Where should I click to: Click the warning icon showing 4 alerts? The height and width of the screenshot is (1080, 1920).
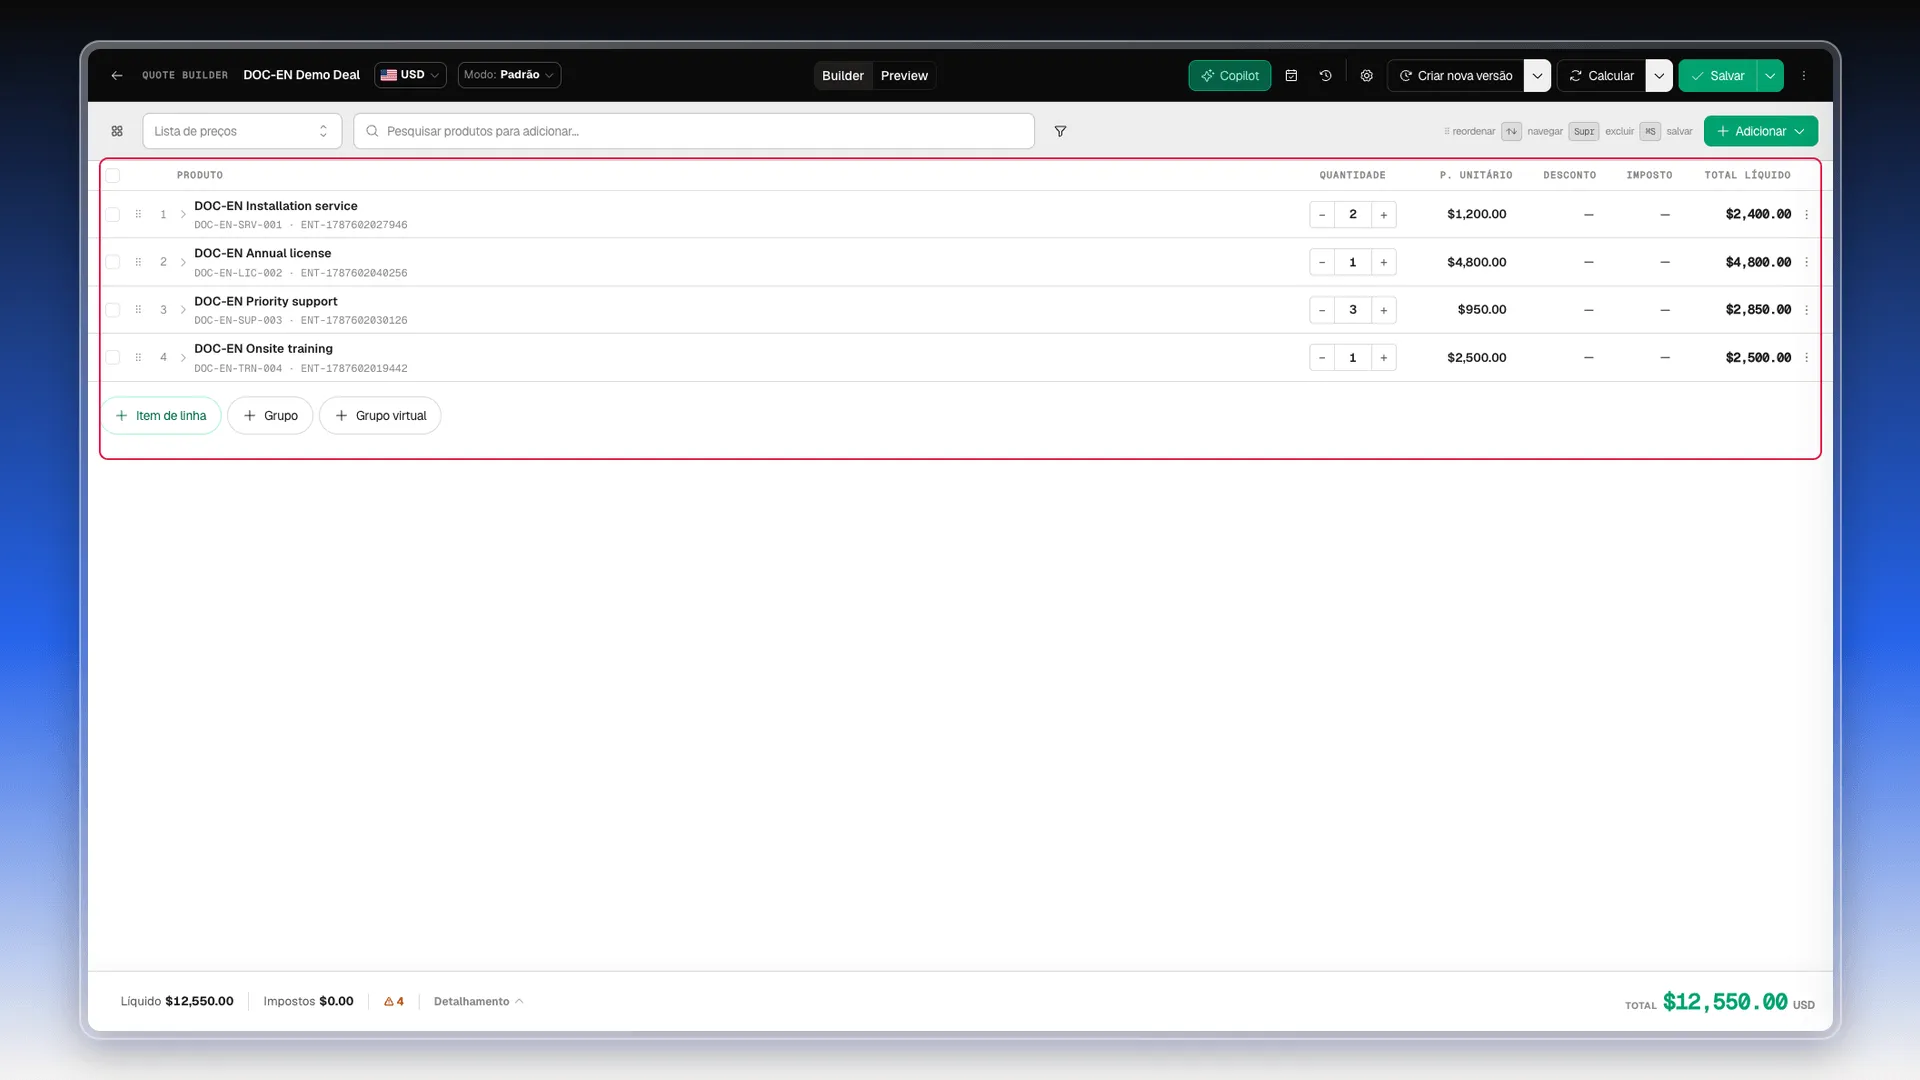point(394,1001)
